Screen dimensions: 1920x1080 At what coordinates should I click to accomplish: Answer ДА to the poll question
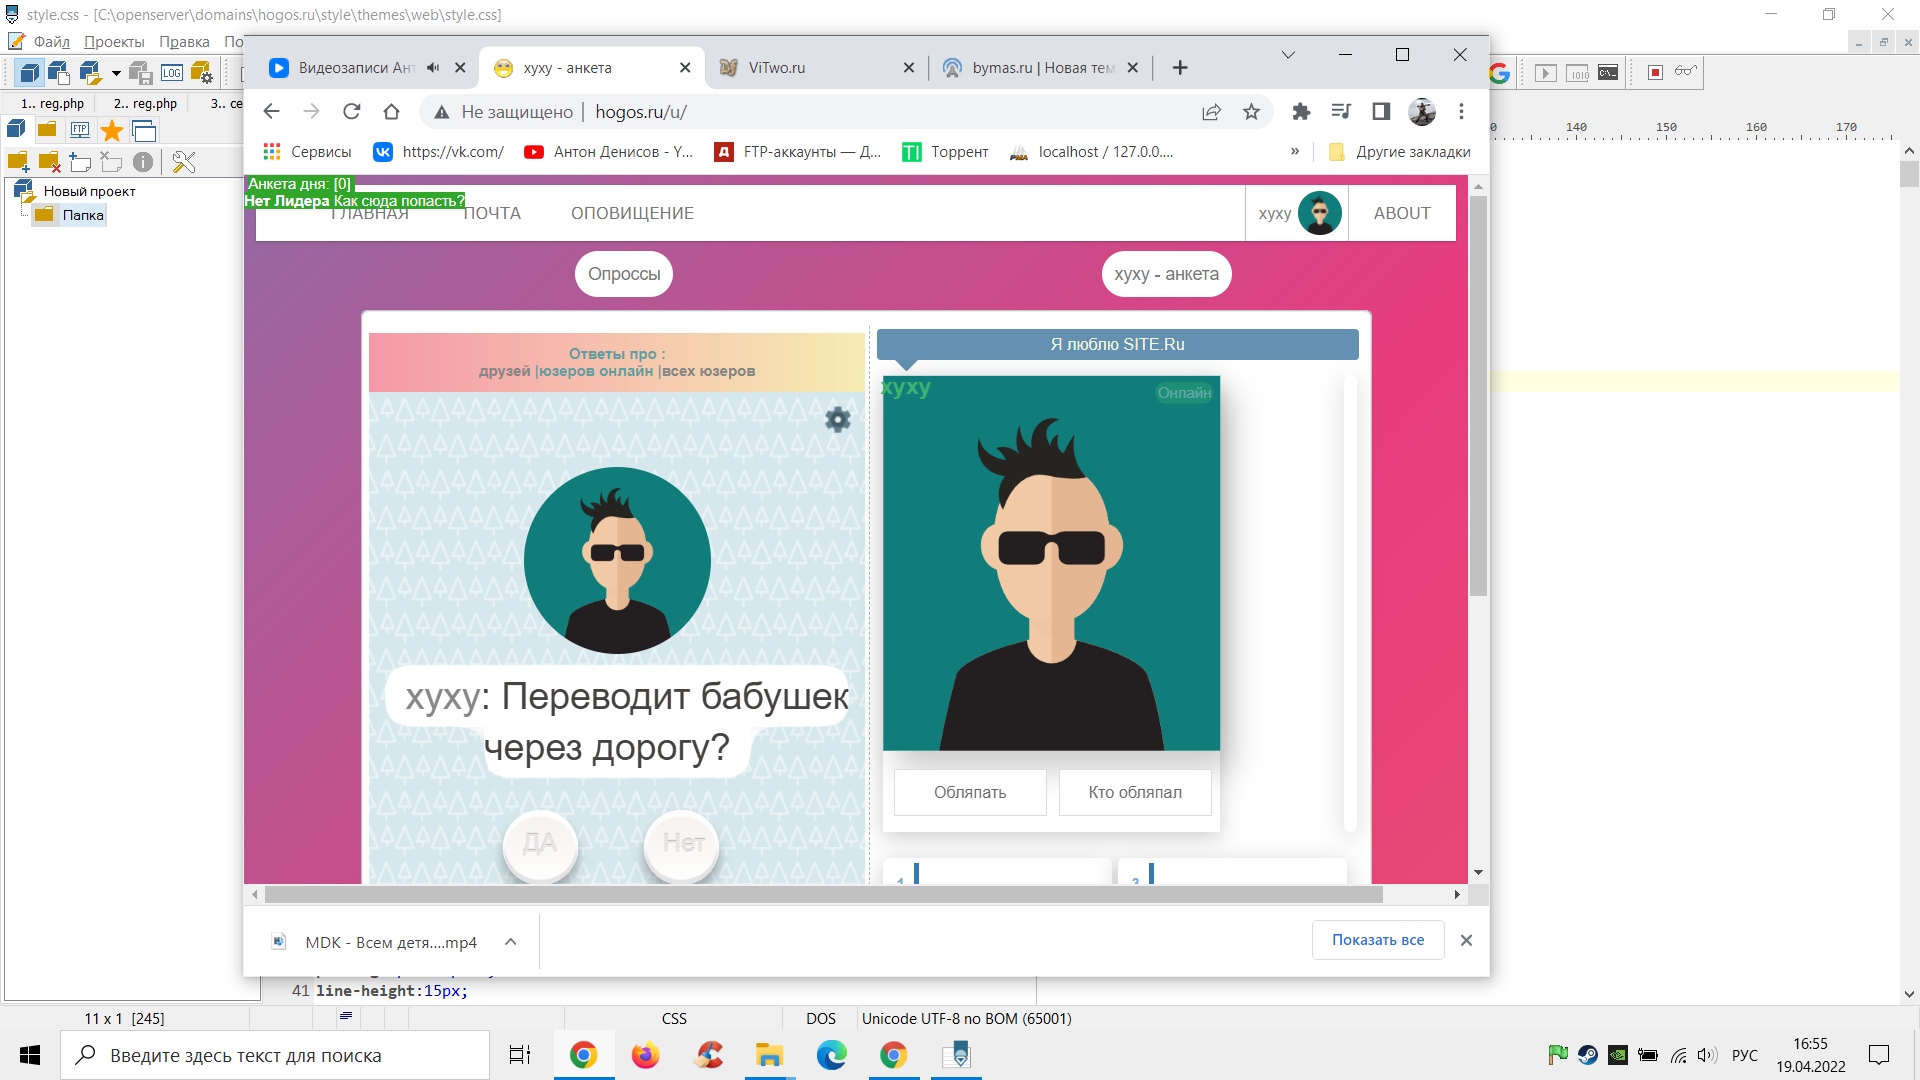click(x=540, y=844)
